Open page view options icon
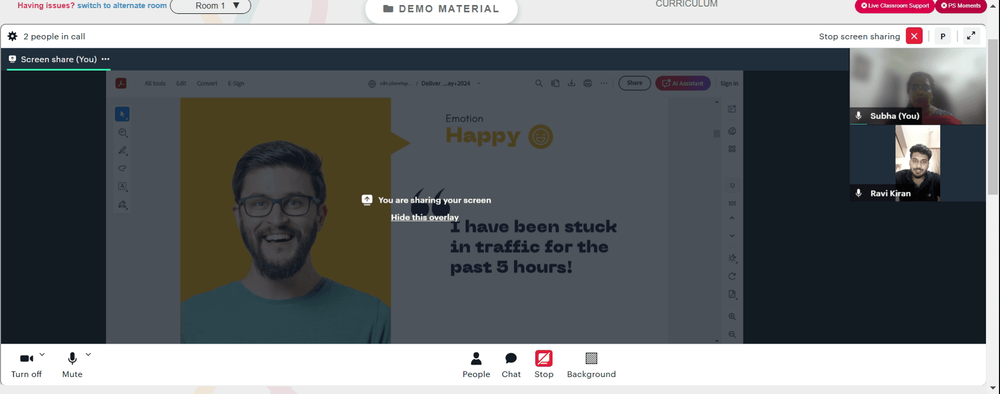1000x394 pixels. (732, 294)
